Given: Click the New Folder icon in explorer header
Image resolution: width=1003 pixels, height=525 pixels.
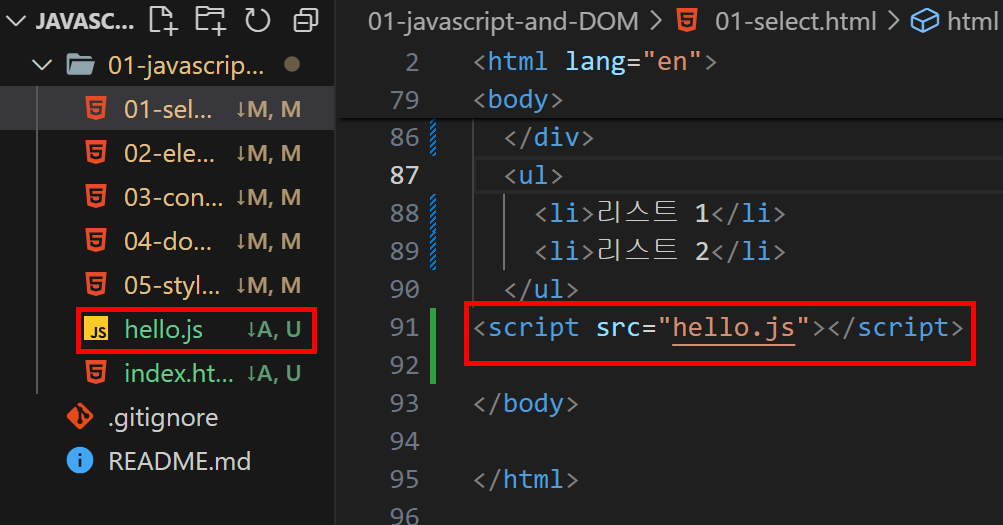Looking at the screenshot, I should [x=210, y=20].
